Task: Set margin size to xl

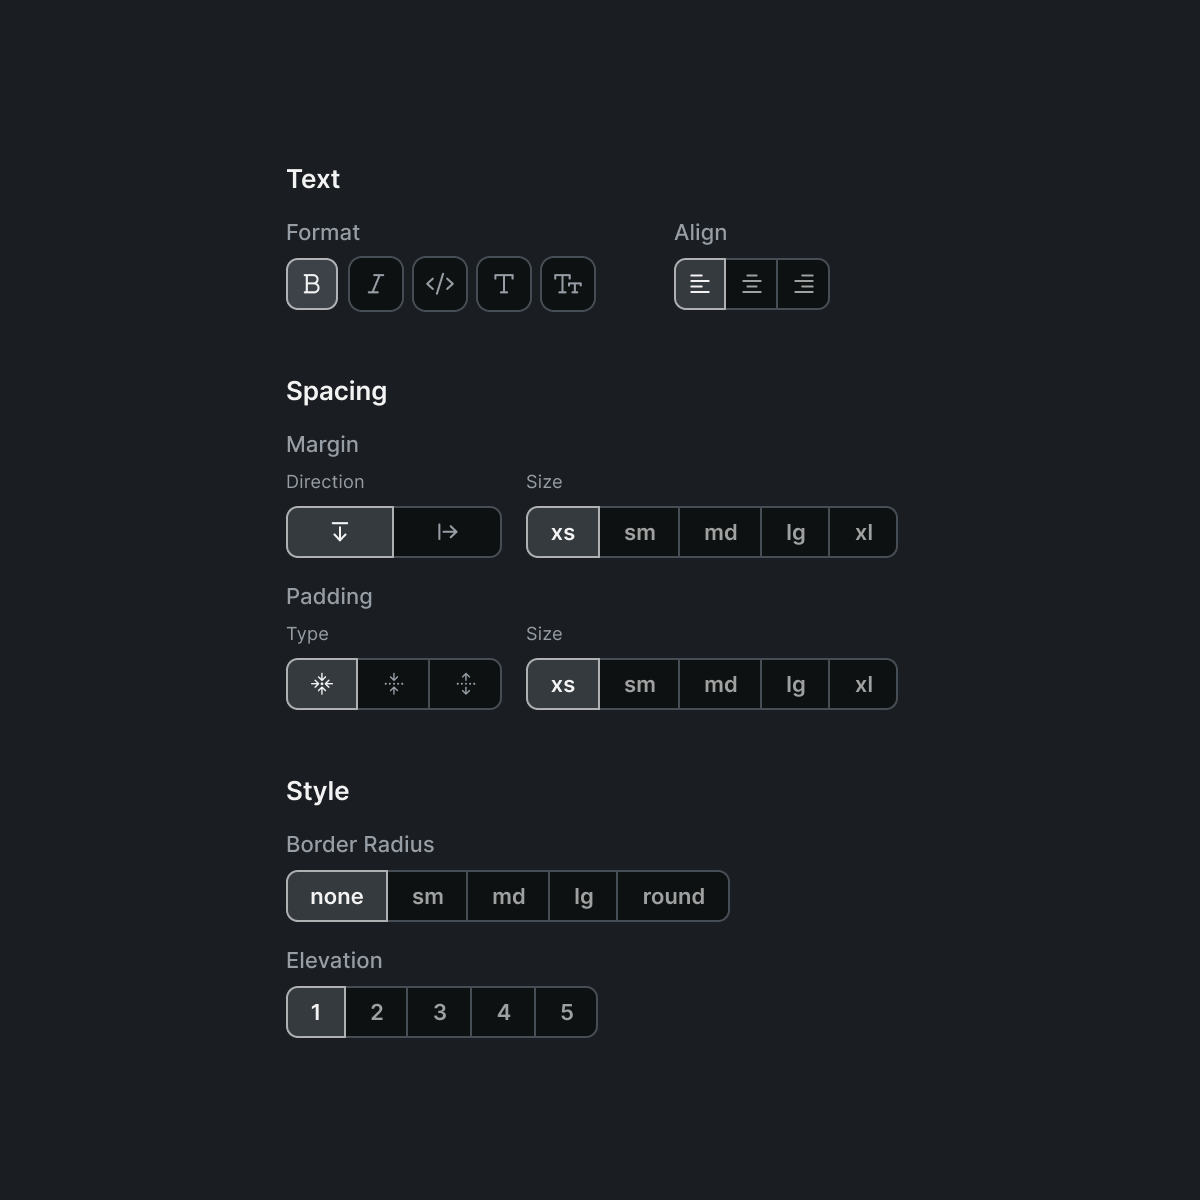Action: [x=863, y=532]
